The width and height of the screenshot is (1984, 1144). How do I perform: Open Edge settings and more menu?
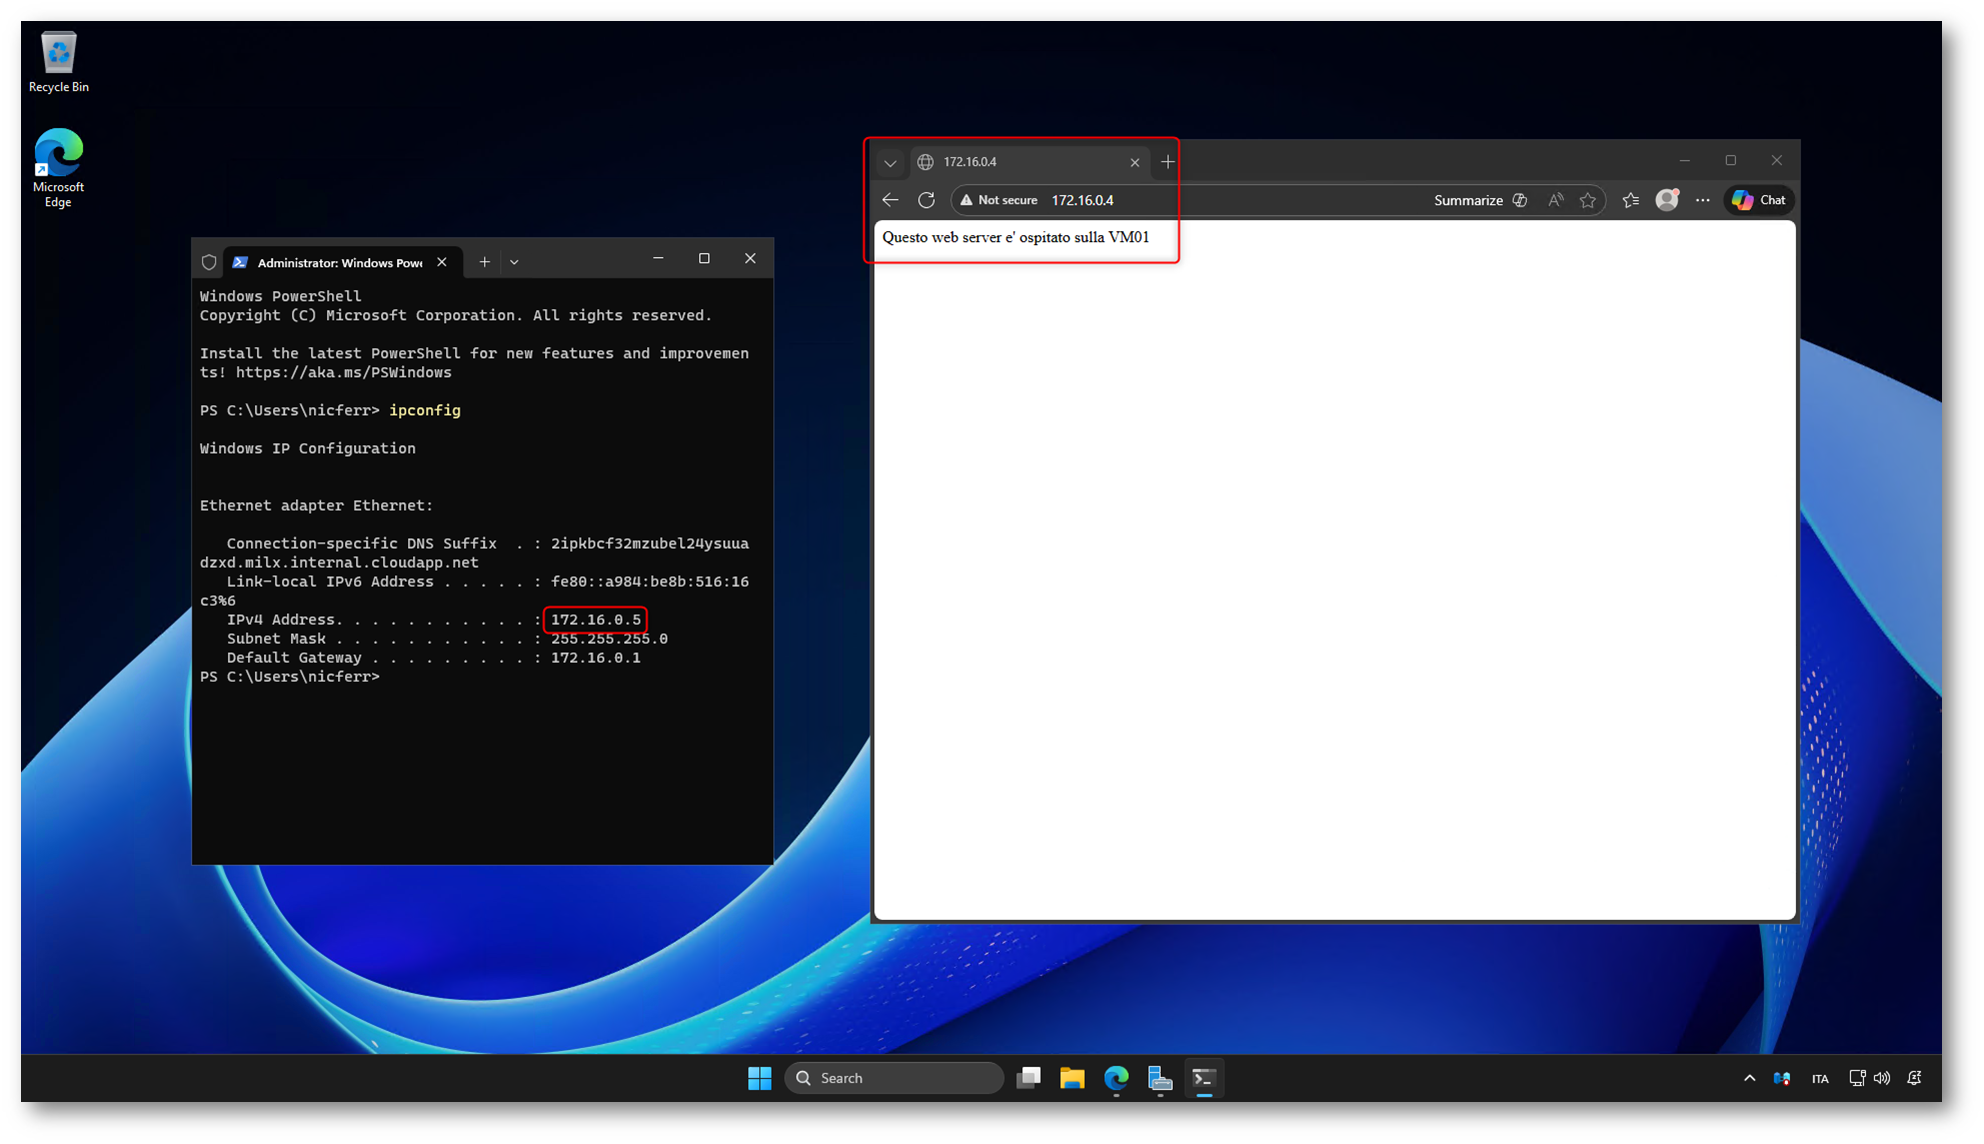pyautogui.click(x=1702, y=200)
